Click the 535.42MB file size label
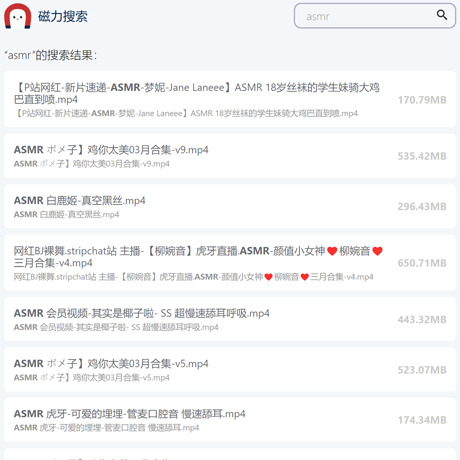 422,156
